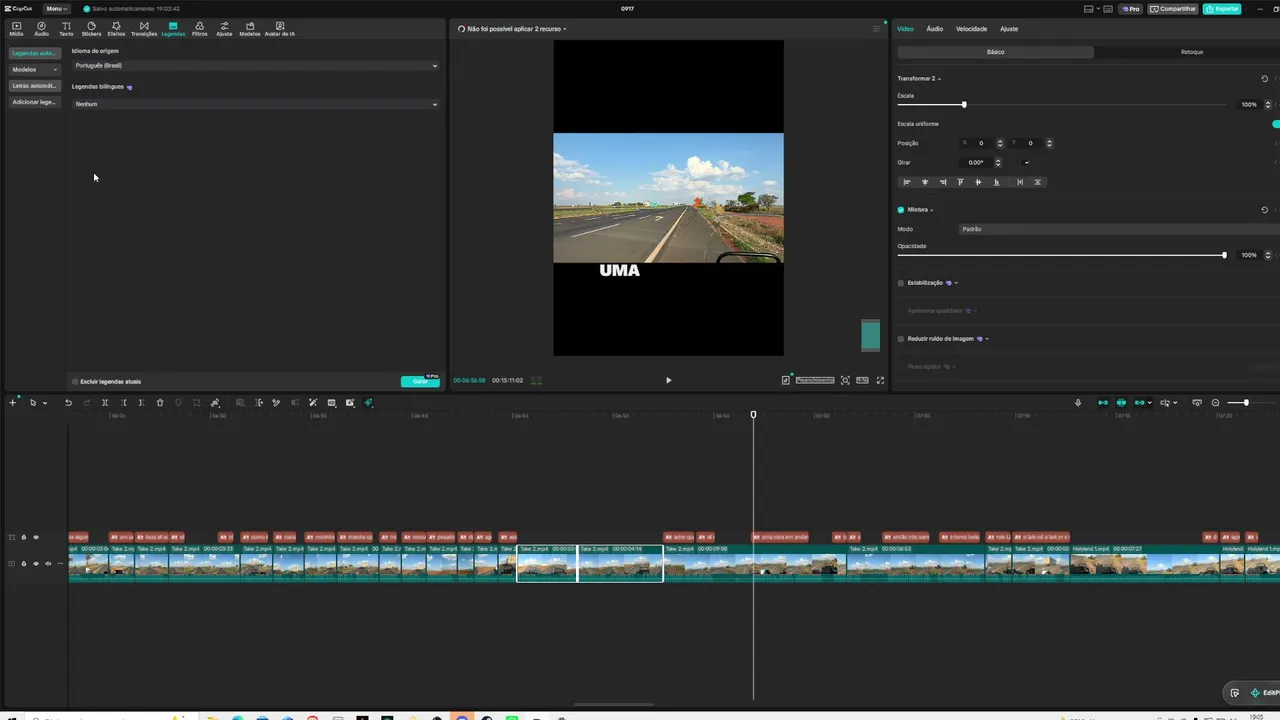1280x720 pixels.
Task: Enable the Estabilização checkbox
Action: coord(901,283)
